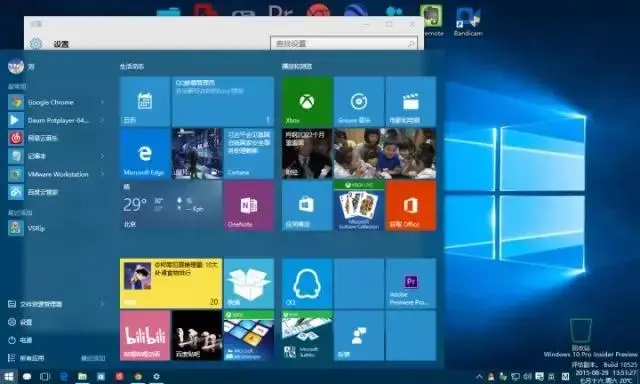This screenshot has width=640, height=384.
Task: Select the Recycle Bin desktop icon
Action: click(581, 335)
